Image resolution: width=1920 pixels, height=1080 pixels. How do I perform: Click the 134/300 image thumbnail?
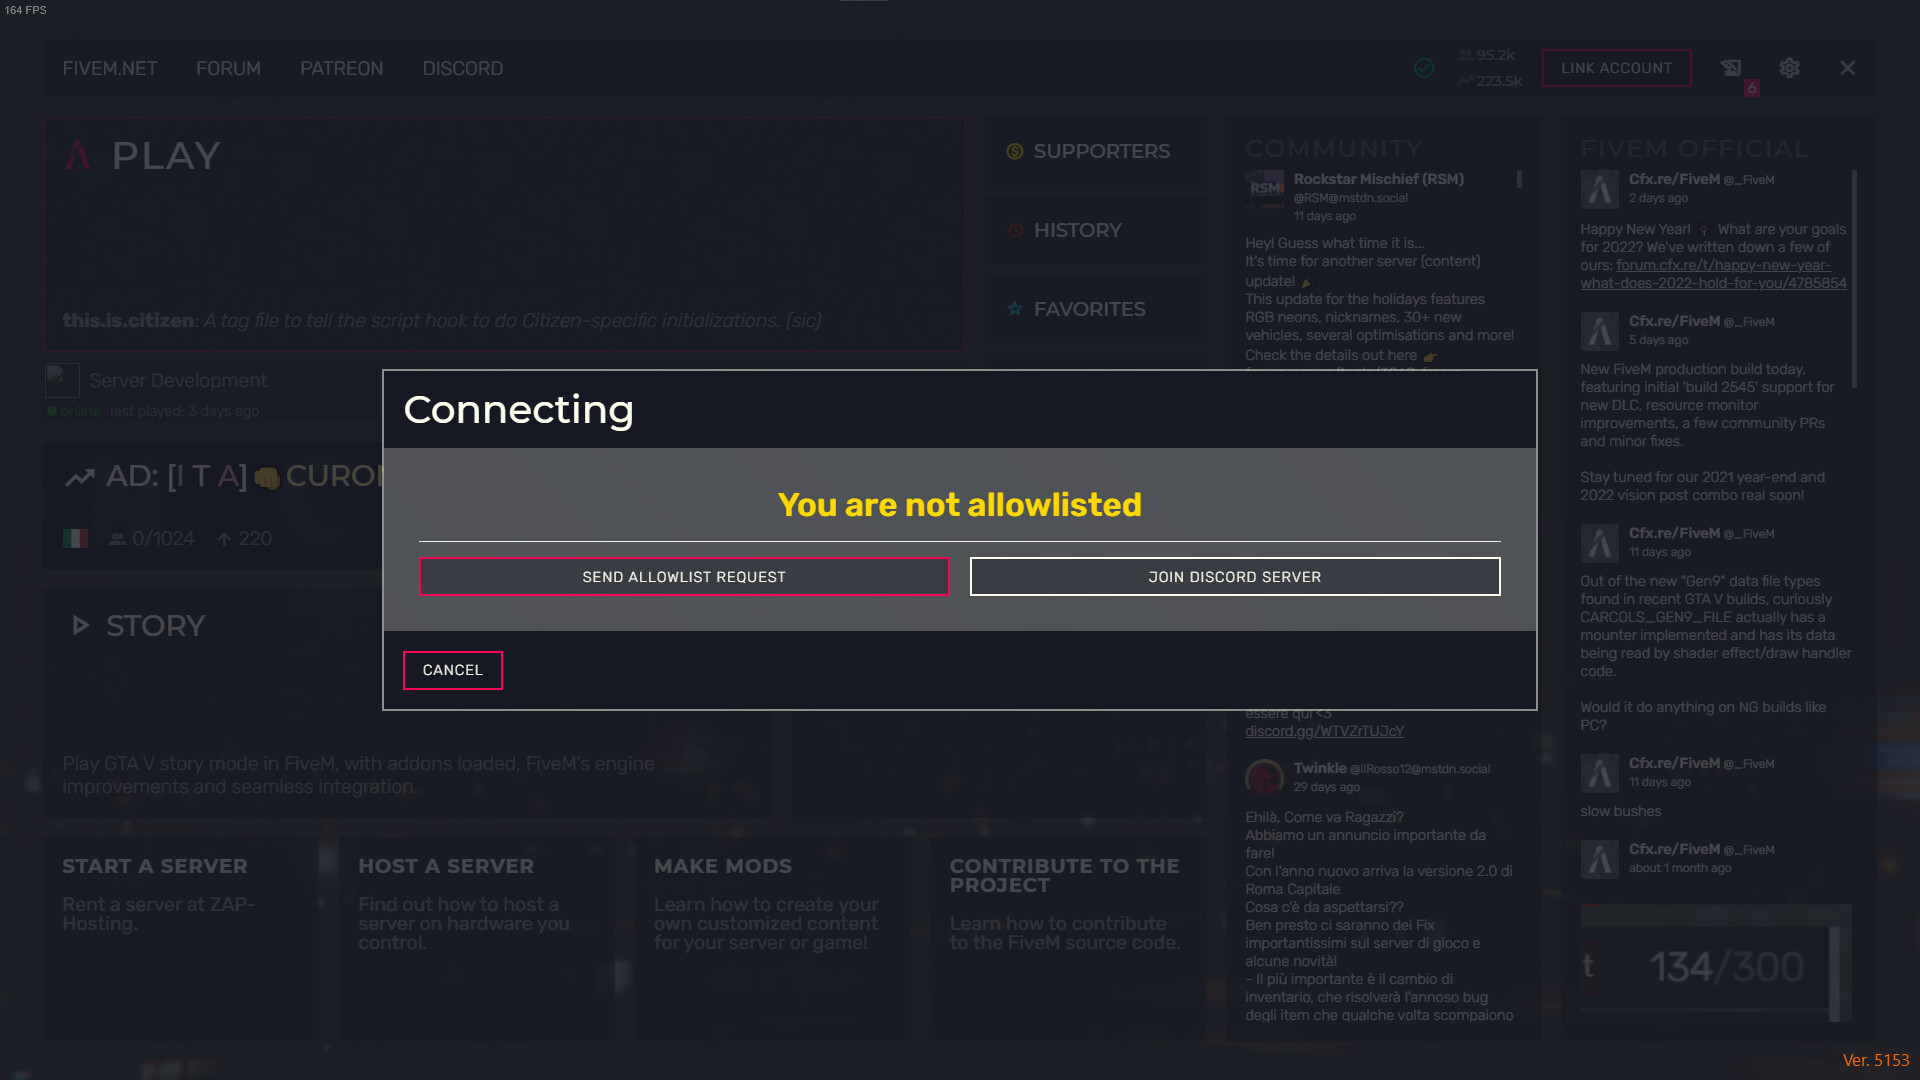(1715, 963)
